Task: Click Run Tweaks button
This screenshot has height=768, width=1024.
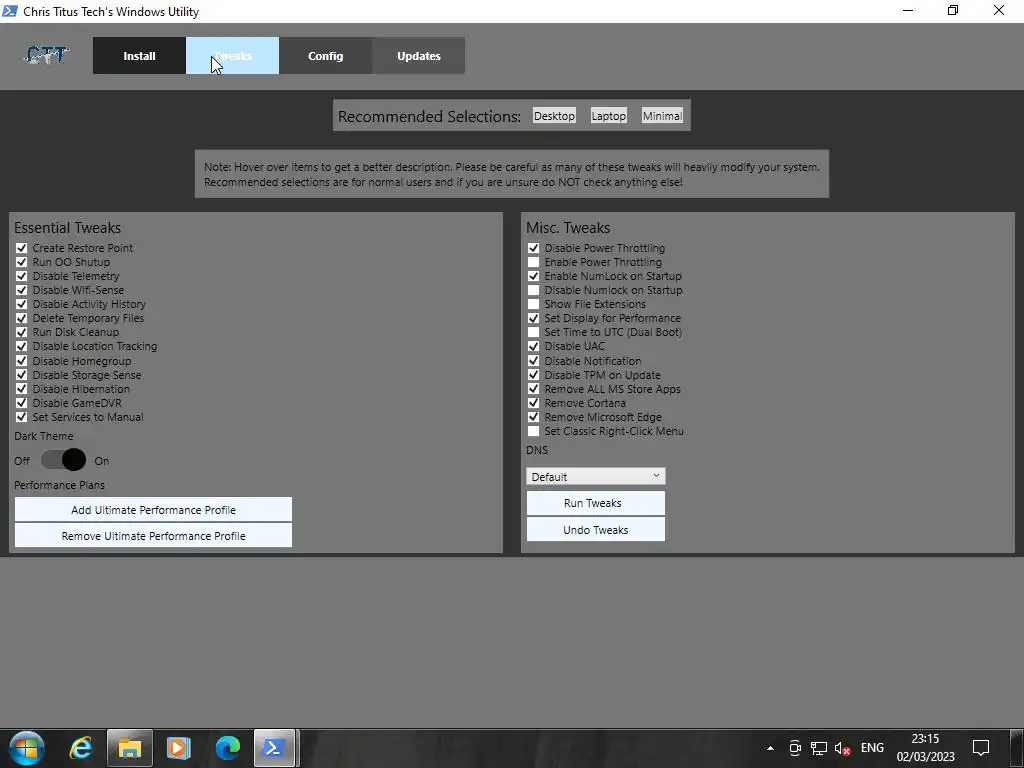Action: click(x=596, y=503)
